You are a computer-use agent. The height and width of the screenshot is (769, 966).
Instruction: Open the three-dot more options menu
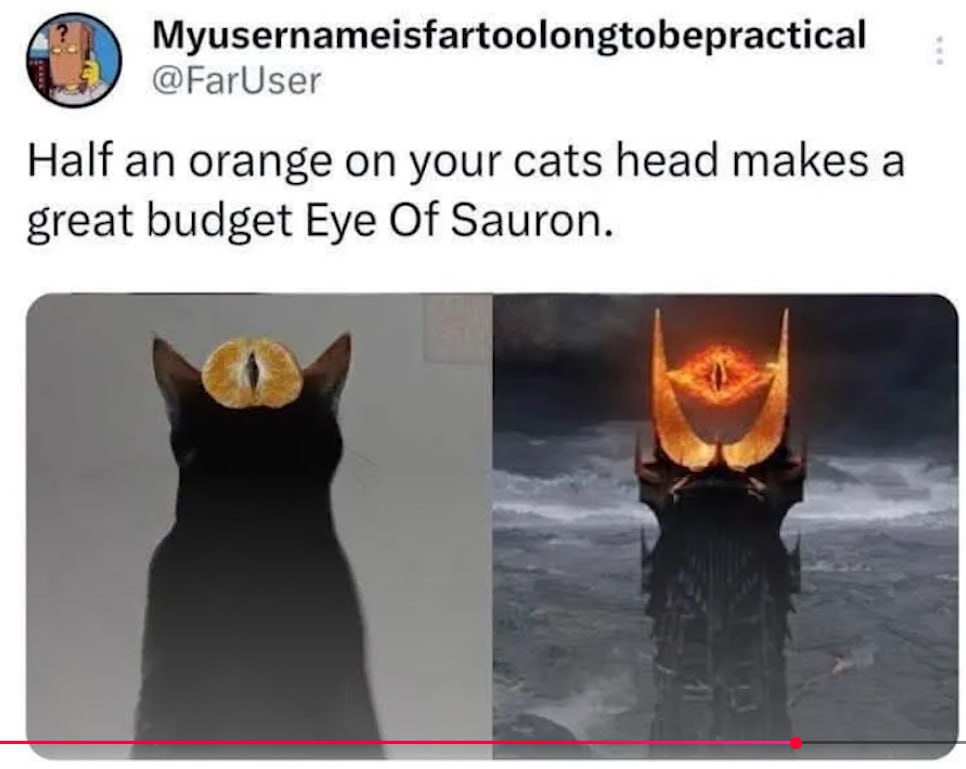tap(939, 51)
